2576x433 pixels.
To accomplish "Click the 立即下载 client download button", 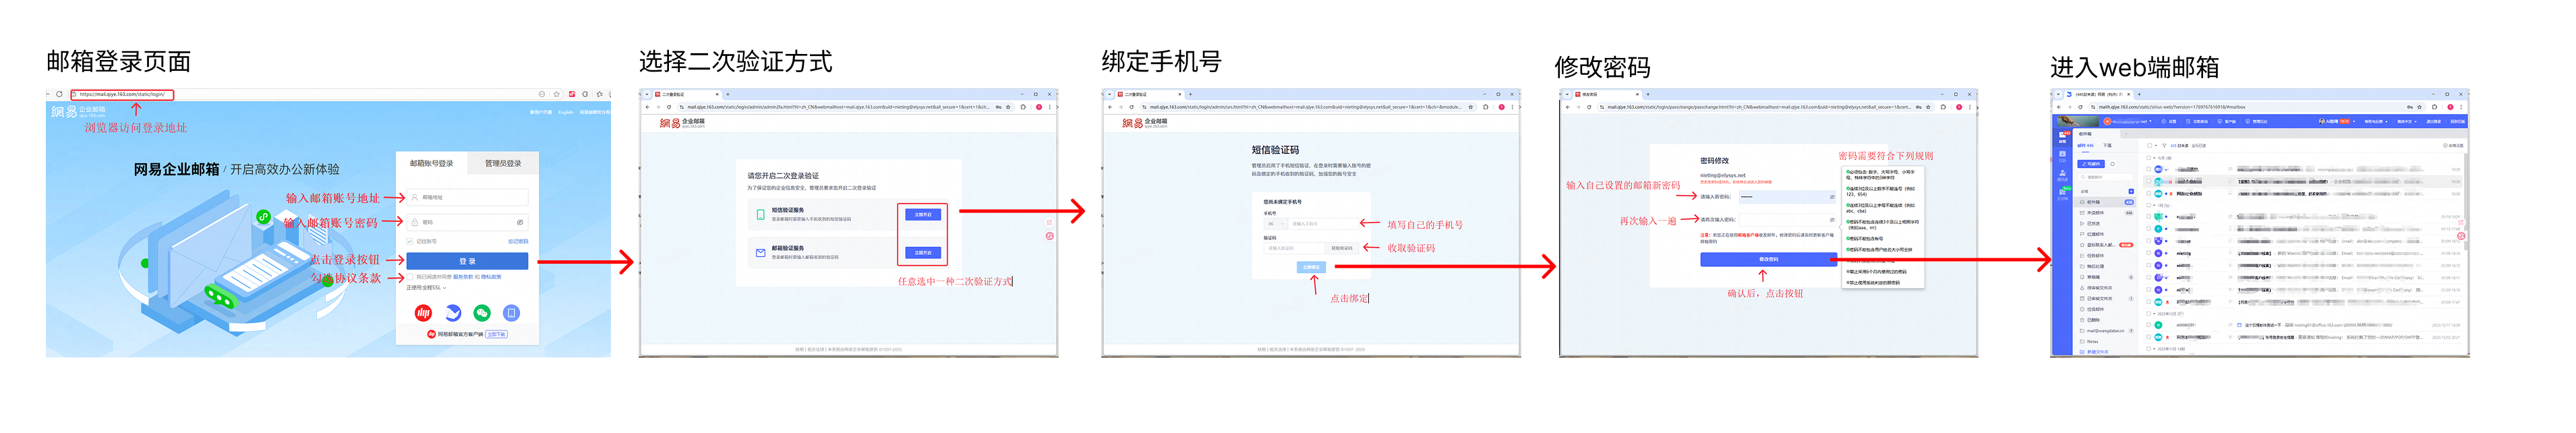I will [497, 334].
